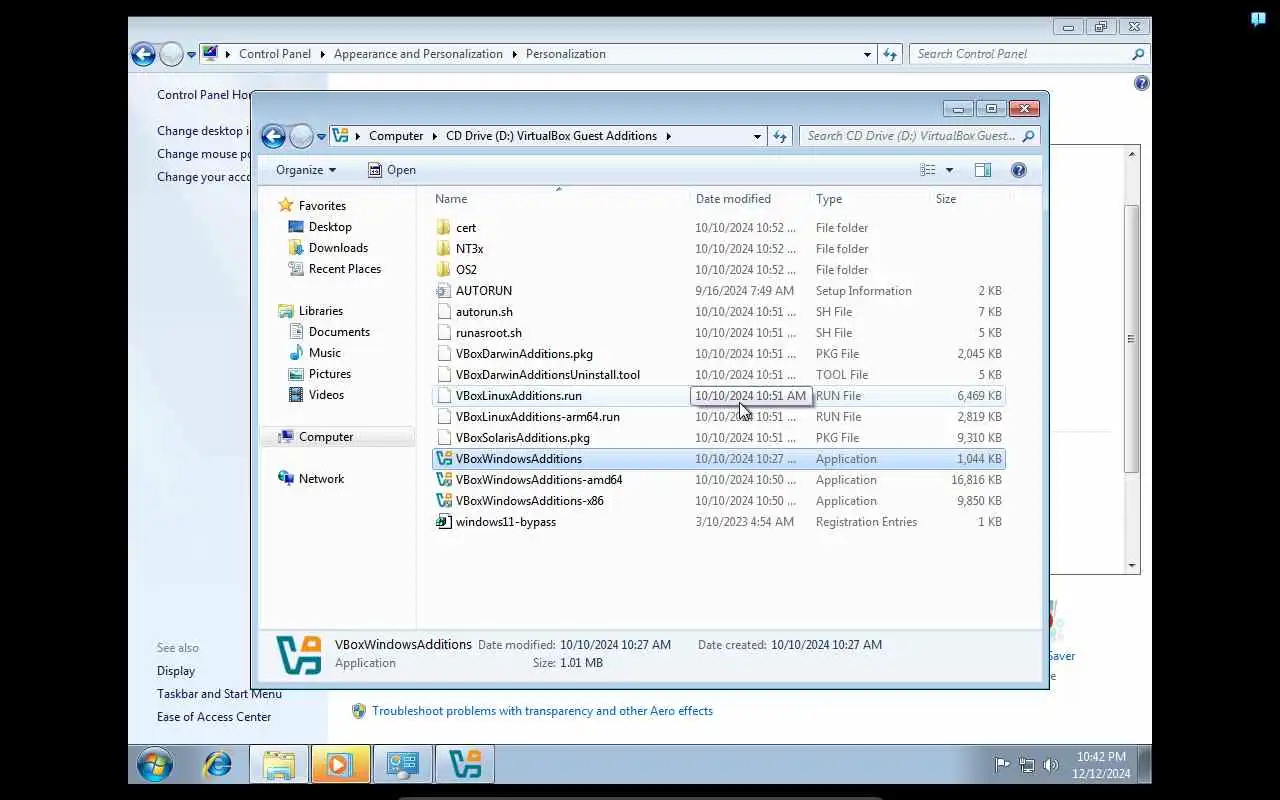
Task: Expand arrow after CD Drive (D:) breadcrumb
Action: click(668, 136)
